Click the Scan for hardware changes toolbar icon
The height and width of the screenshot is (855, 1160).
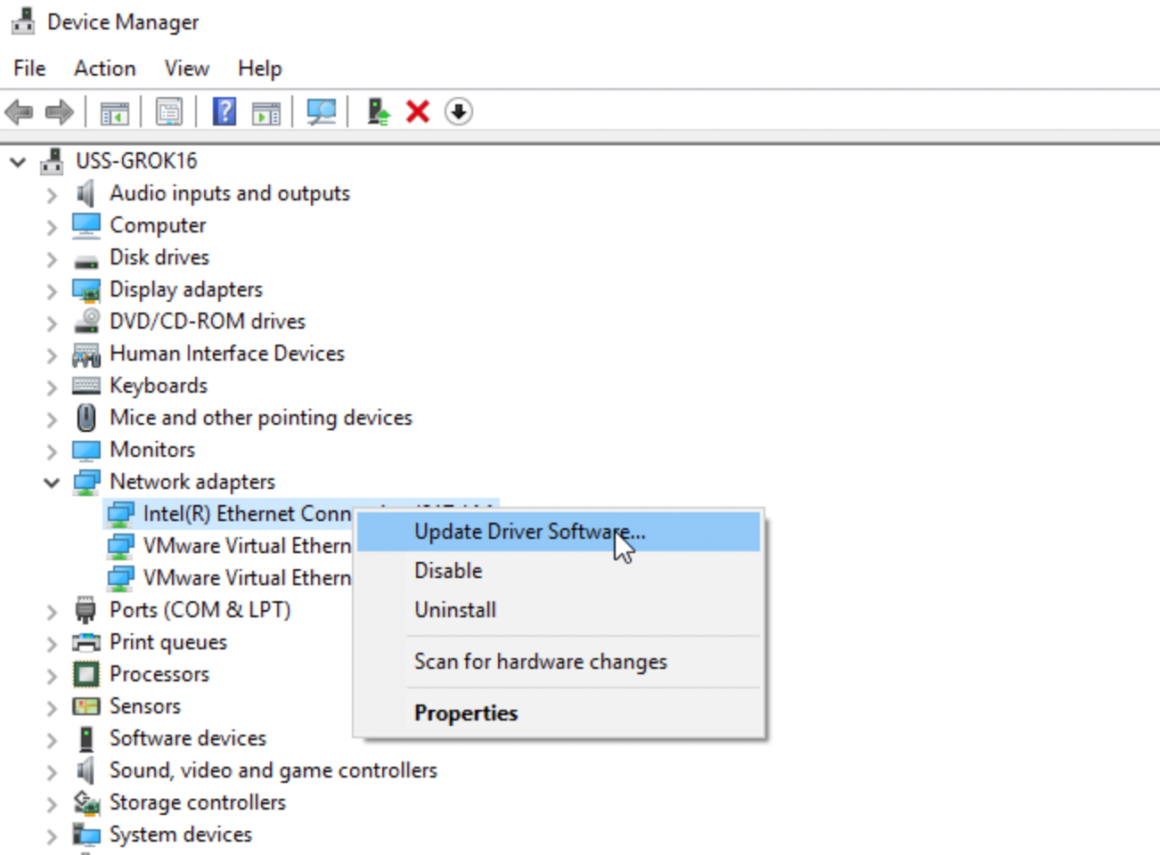321,111
